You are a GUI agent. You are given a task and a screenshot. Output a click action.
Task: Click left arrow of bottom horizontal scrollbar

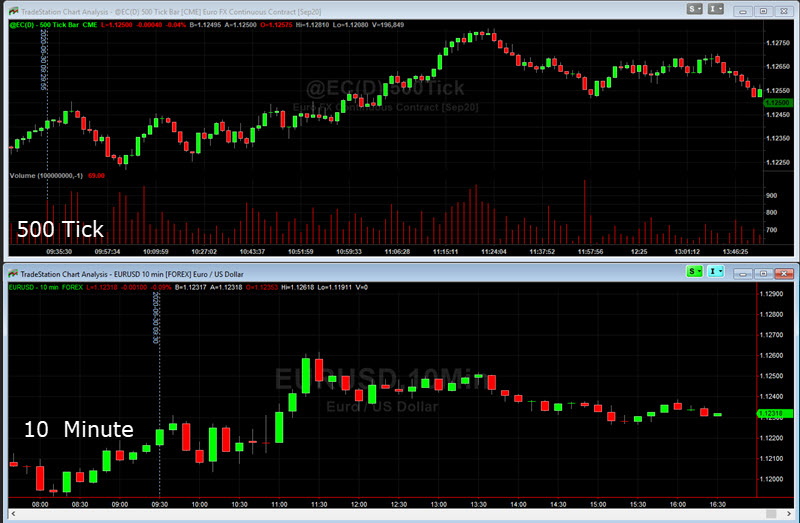[13, 514]
